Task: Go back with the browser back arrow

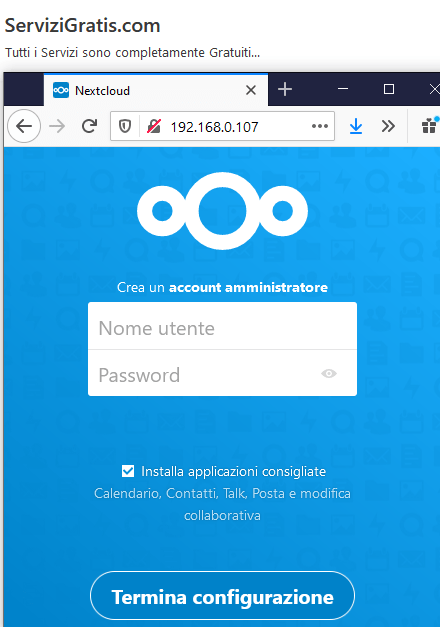Action: click(24, 126)
